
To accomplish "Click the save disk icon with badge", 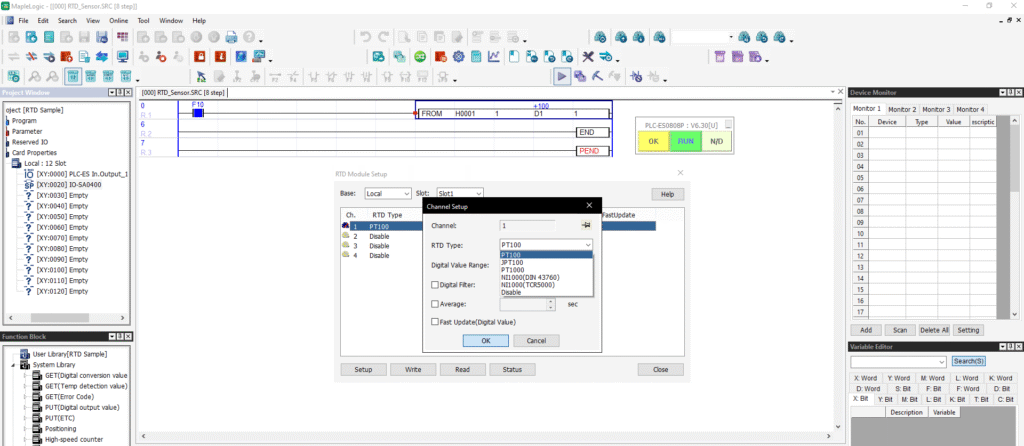I will [101, 37].
